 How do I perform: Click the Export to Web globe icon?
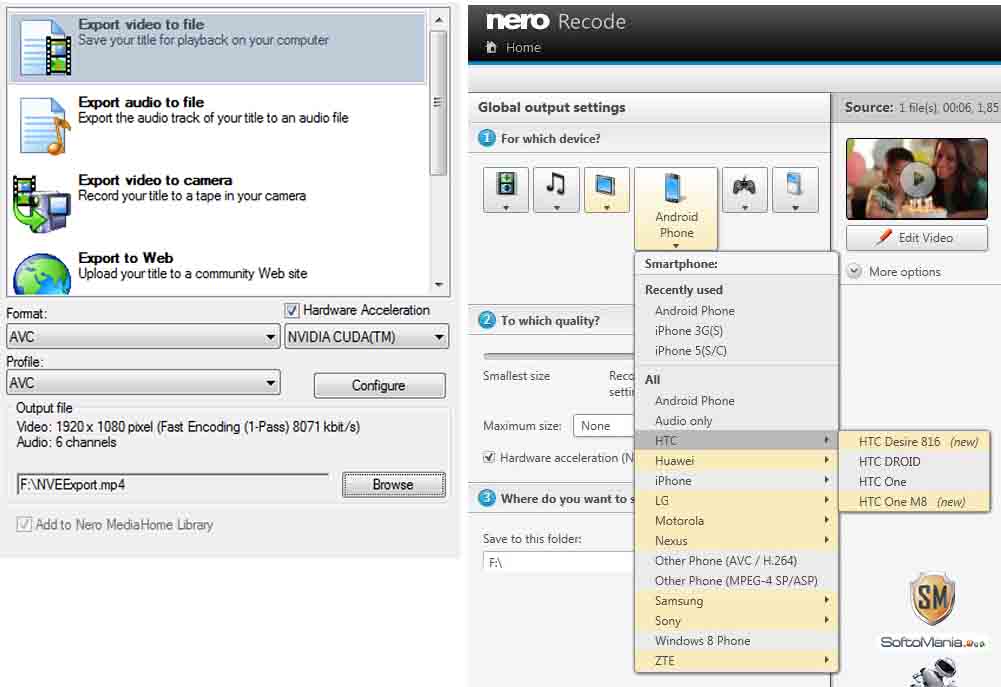point(40,271)
